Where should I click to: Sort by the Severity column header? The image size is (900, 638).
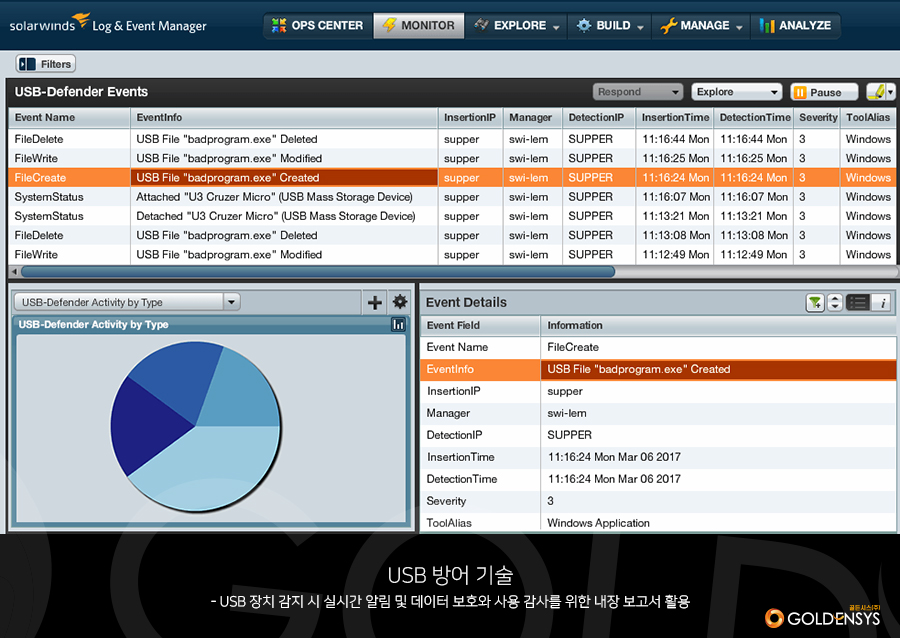(817, 118)
